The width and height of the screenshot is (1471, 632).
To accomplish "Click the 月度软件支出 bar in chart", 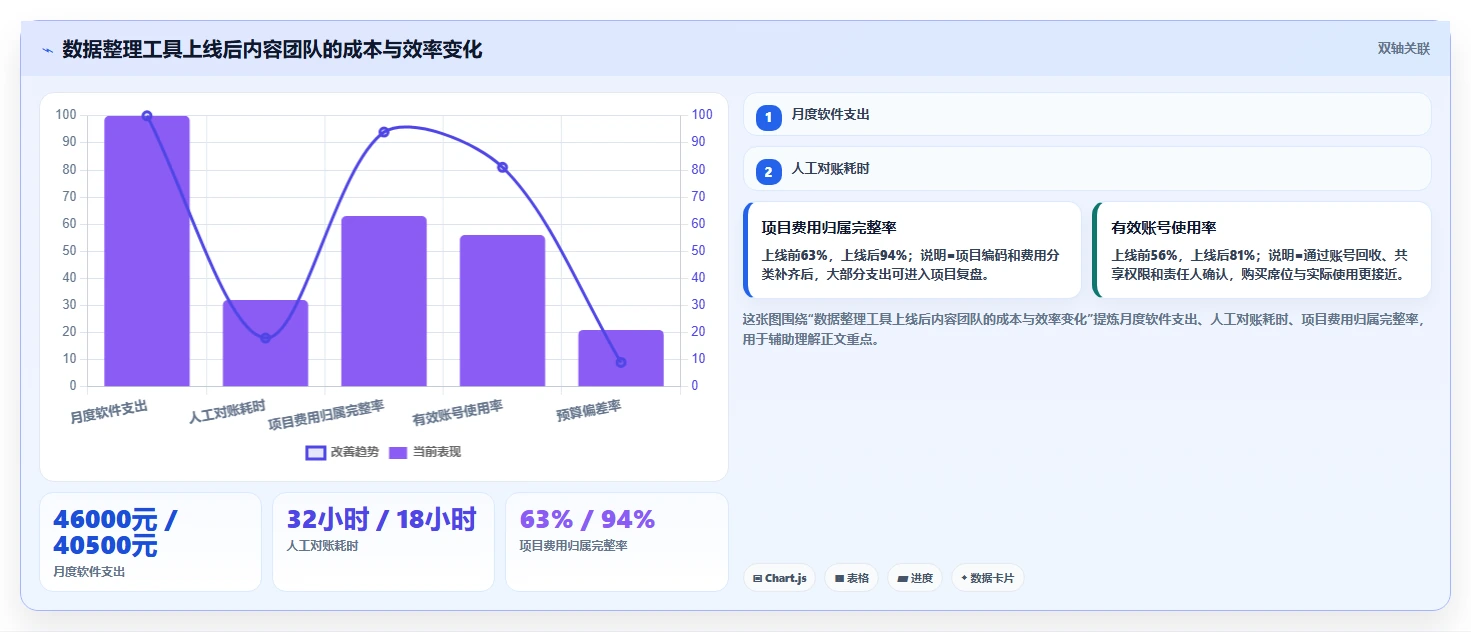I will click(147, 251).
